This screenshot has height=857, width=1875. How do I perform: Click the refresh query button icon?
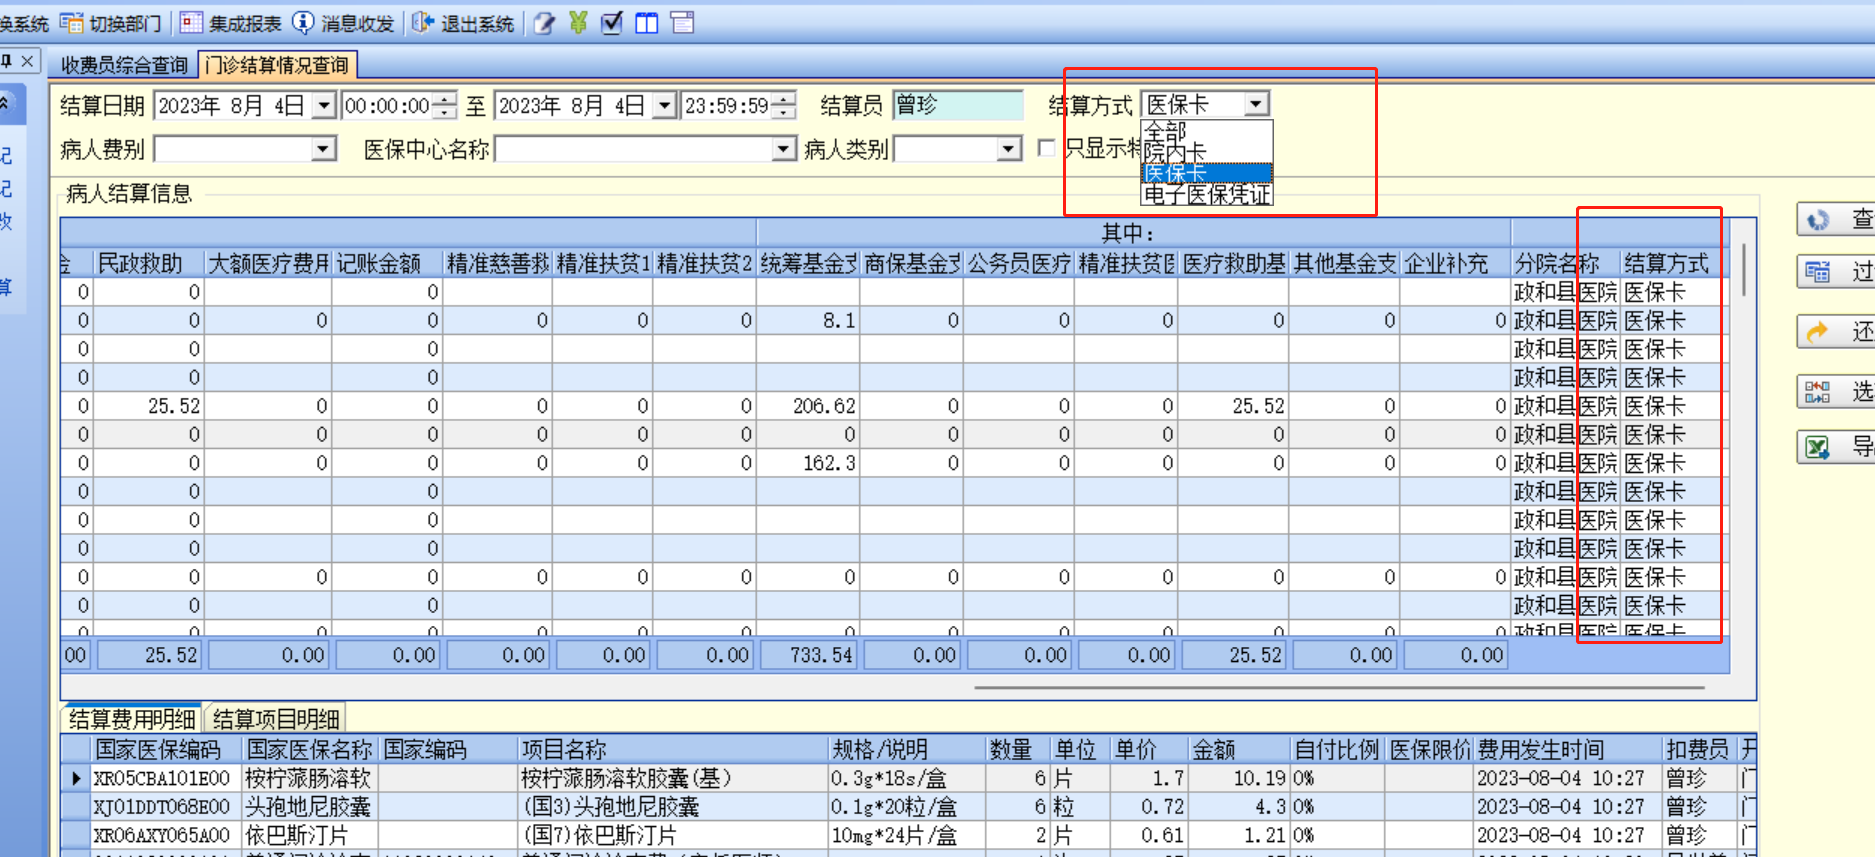[1818, 220]
